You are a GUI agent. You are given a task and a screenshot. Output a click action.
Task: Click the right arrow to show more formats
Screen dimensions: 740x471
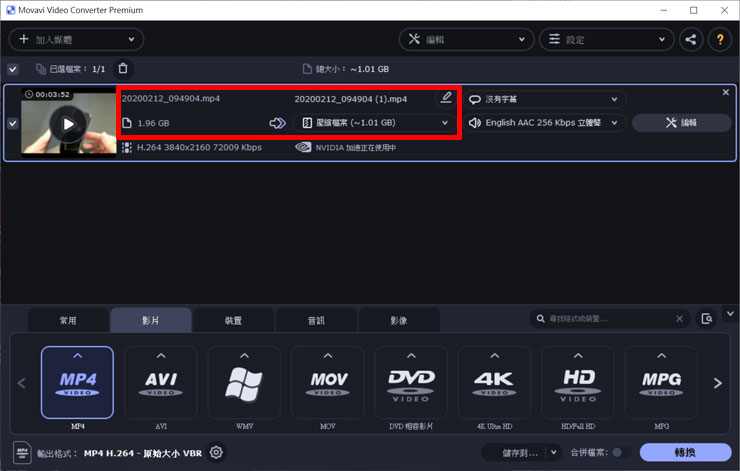pyautogui.click(x=718, y=383)
